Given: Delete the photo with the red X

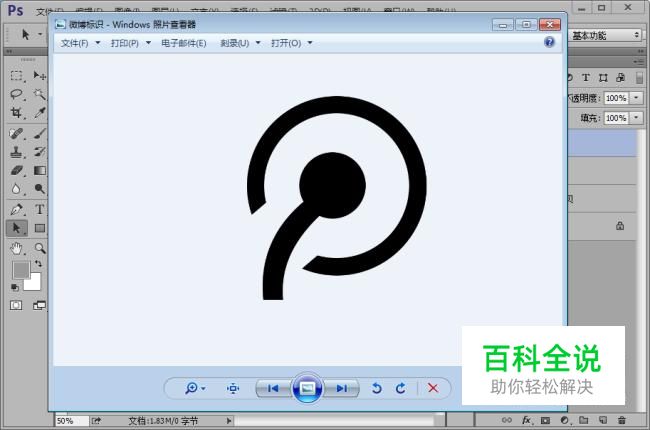Looking at the screenshot, I should click(433, 389).
